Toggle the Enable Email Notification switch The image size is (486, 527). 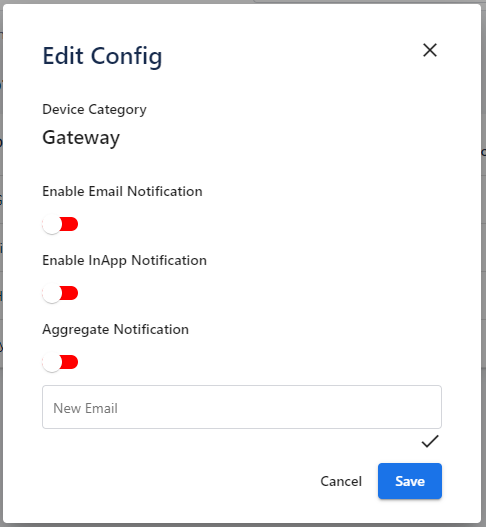point(60,224)
